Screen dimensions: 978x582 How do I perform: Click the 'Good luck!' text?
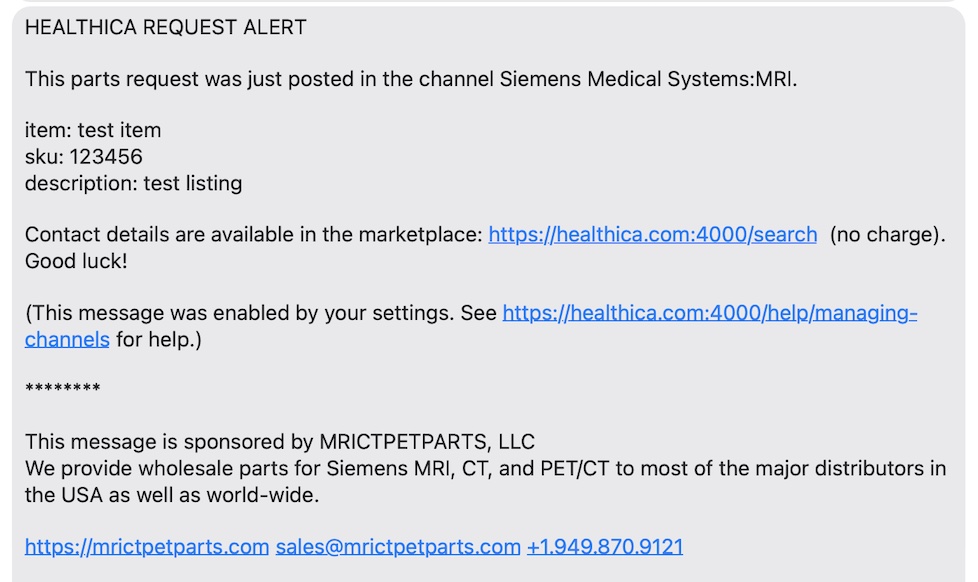coord(76,261)
